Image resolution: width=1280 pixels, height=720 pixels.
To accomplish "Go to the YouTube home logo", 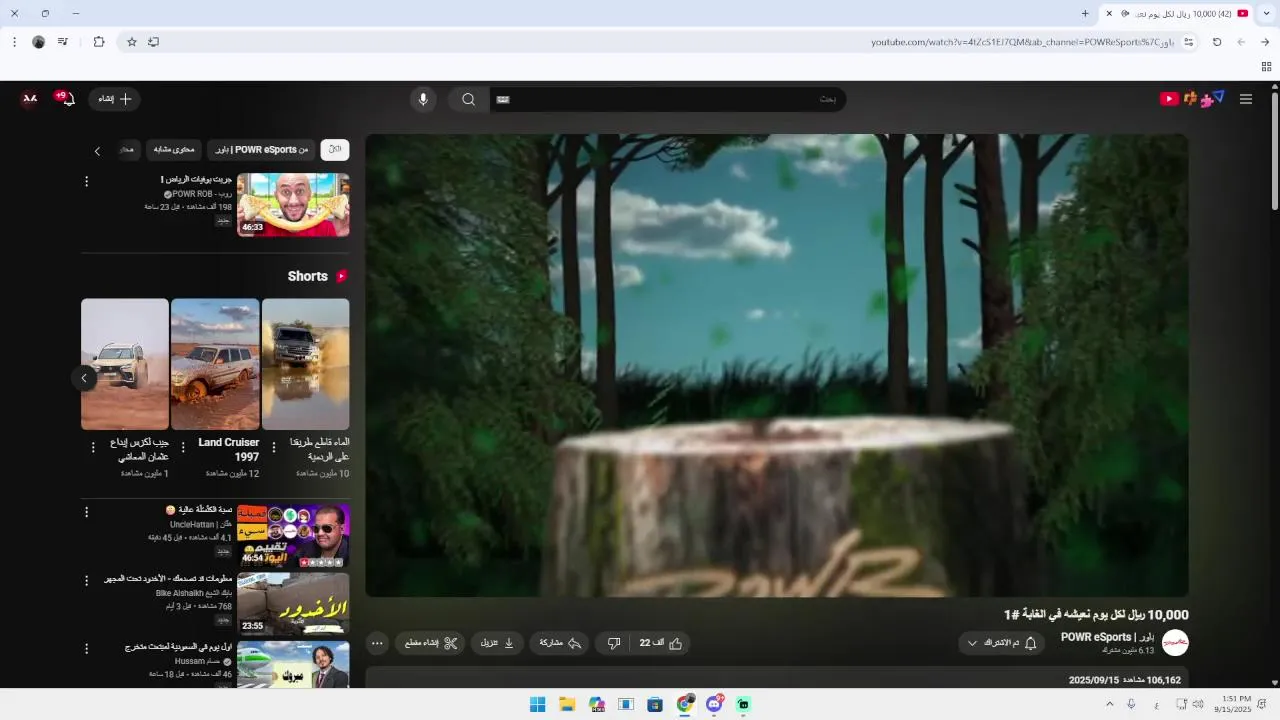I will [x=1192, y=99].
